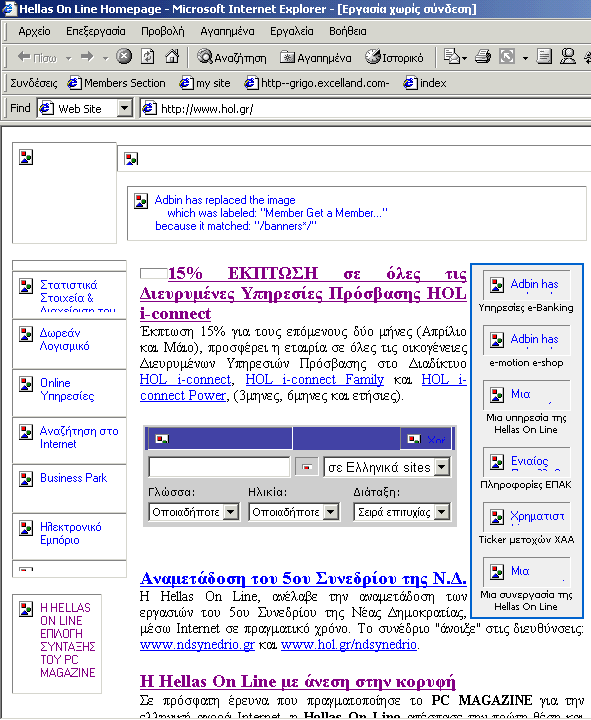Click image above Υπηρεσίες e-Banking
The width and height of the screenshot is (591, 720).
coord(526,285)
